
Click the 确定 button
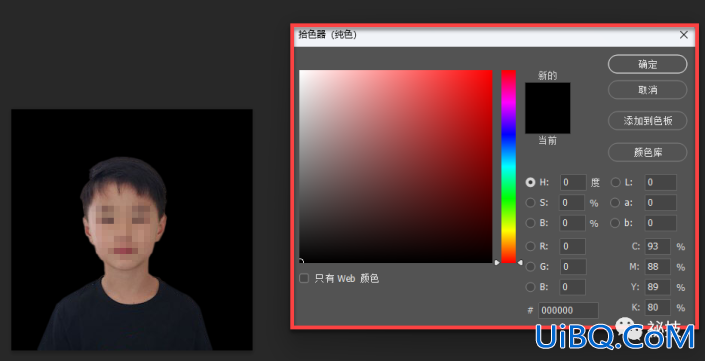(647, 64)
